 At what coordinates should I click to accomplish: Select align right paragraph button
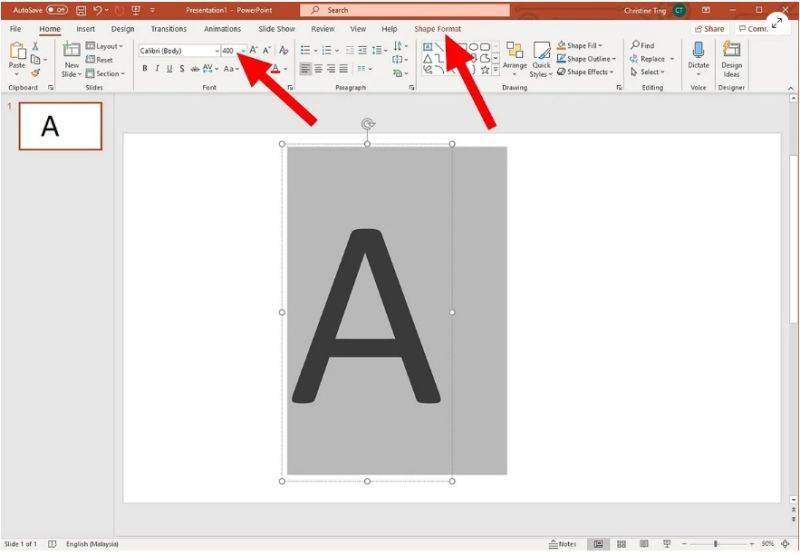click(x=331, y=68)
